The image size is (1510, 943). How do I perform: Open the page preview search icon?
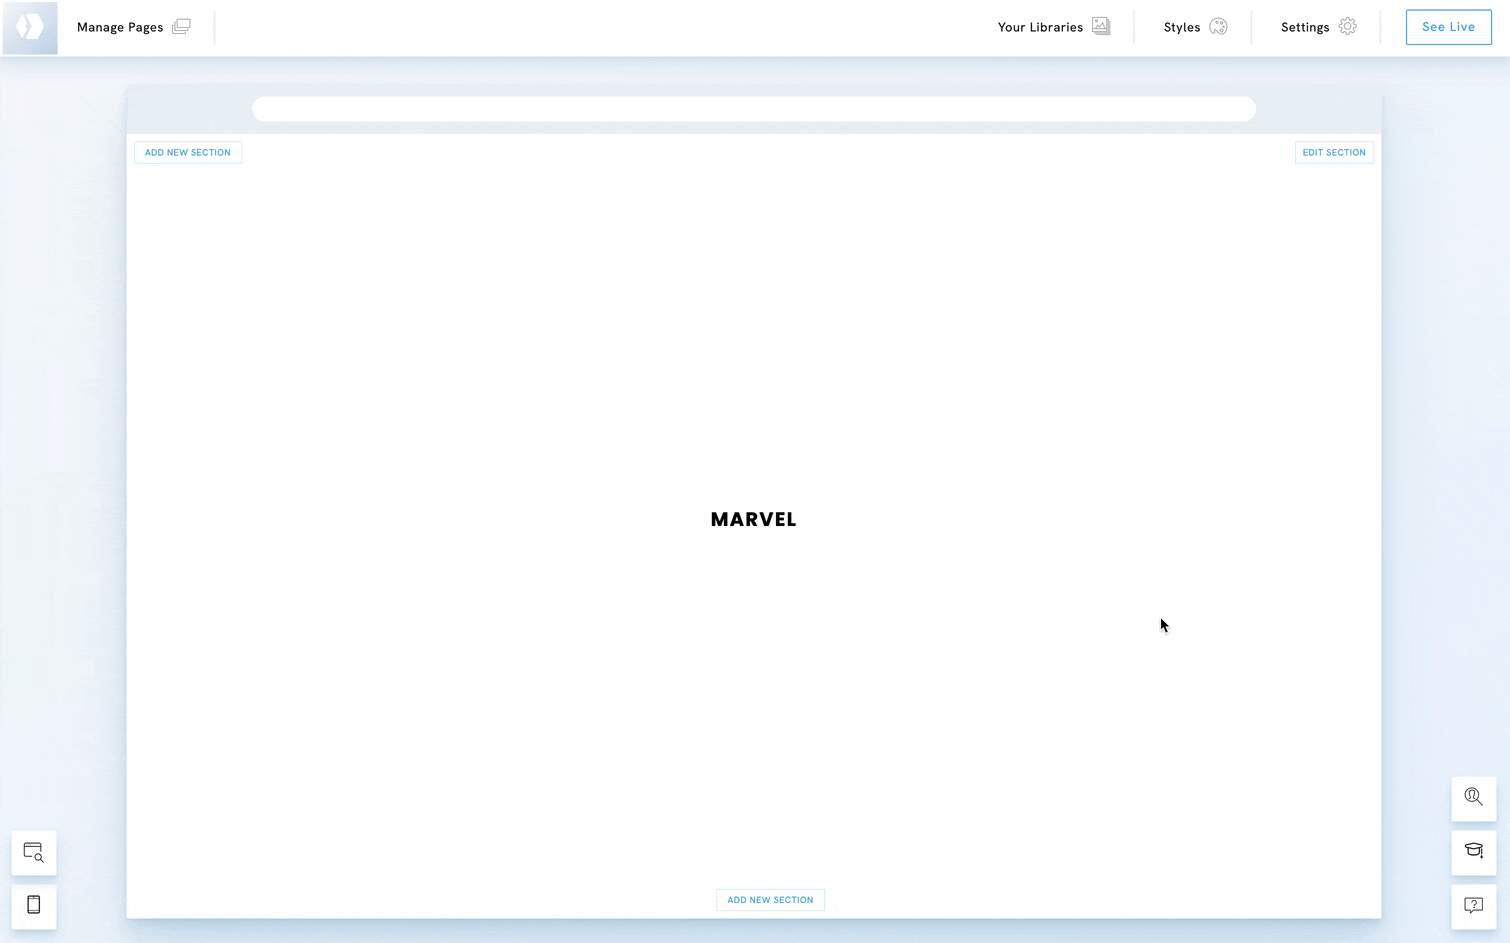tap(34, 853)
